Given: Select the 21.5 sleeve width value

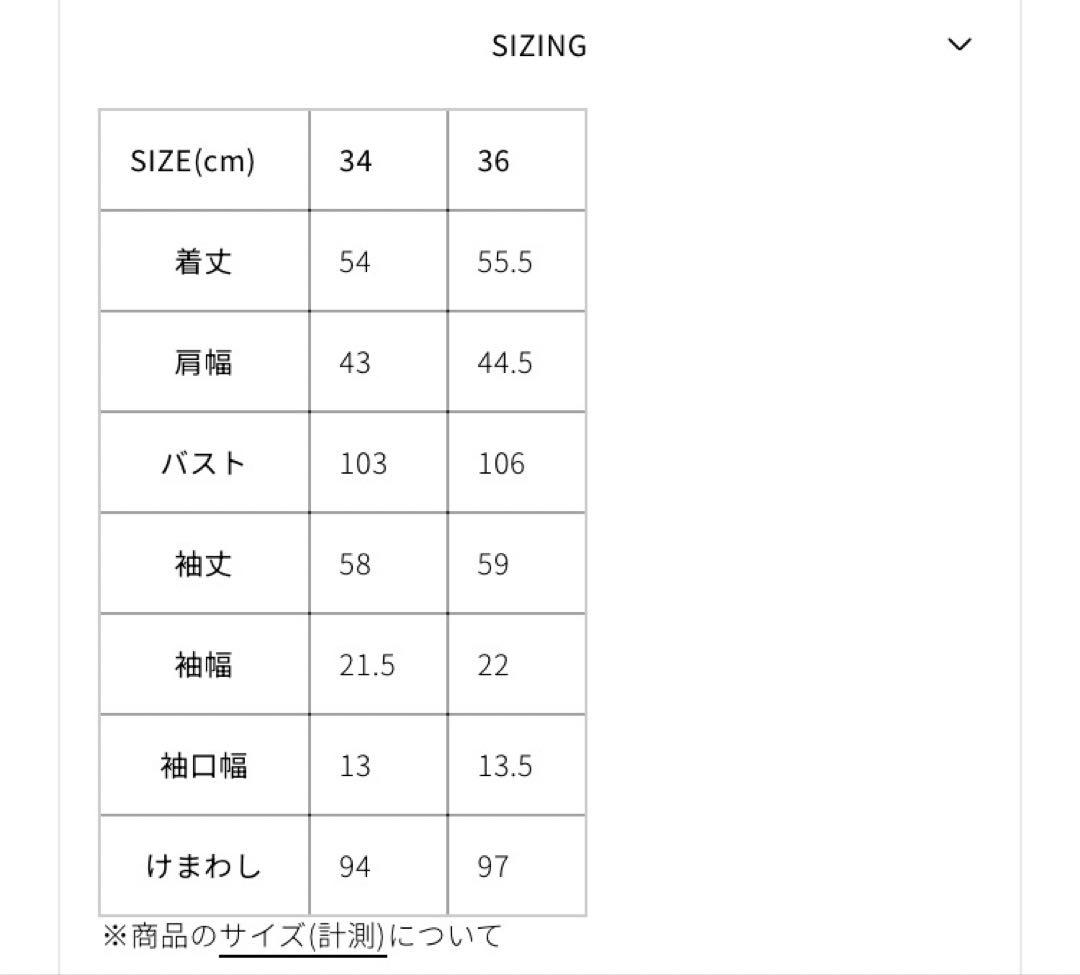Looking at the screenshot, I should click(367, 665).
